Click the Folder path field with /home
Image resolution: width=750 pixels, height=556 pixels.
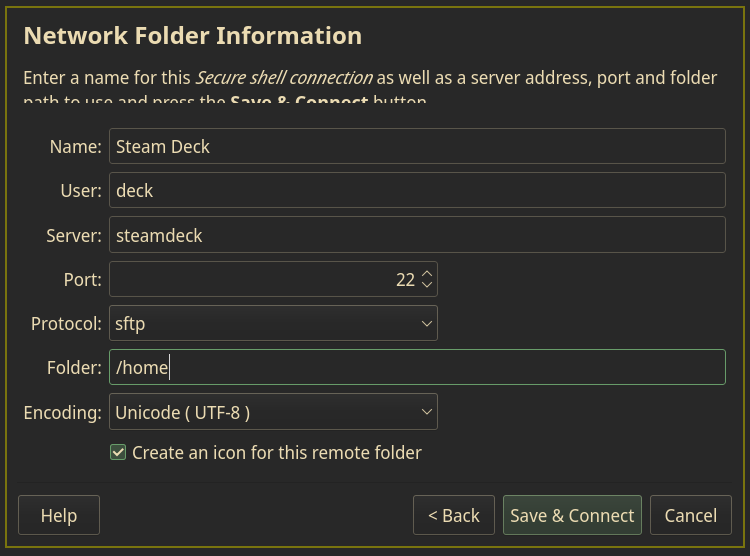[x=416, y=367]
